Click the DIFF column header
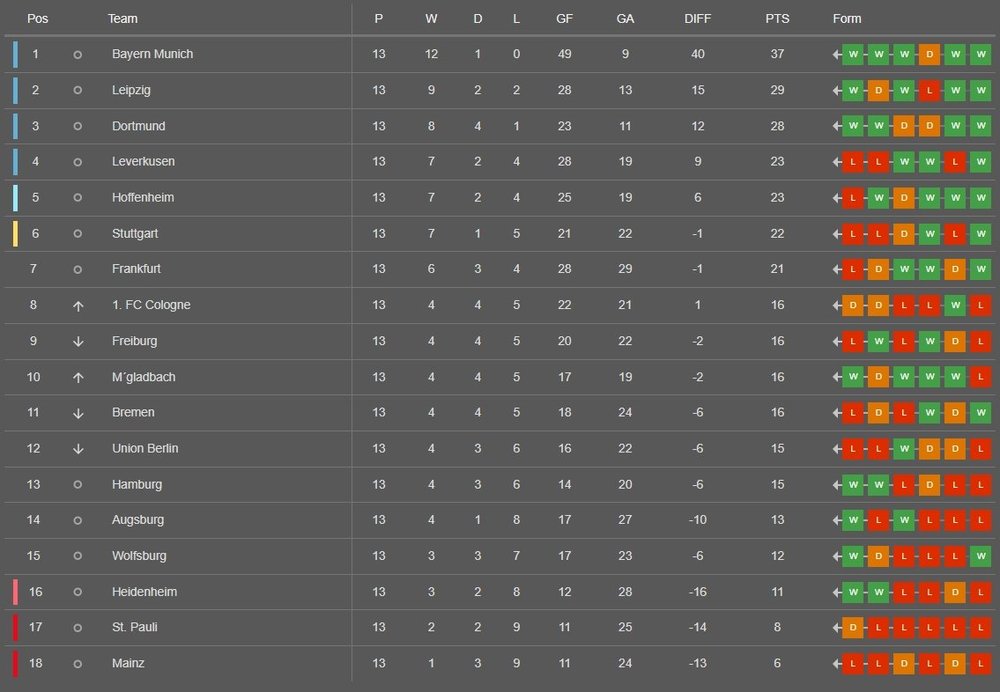 [x=698, y=19]
